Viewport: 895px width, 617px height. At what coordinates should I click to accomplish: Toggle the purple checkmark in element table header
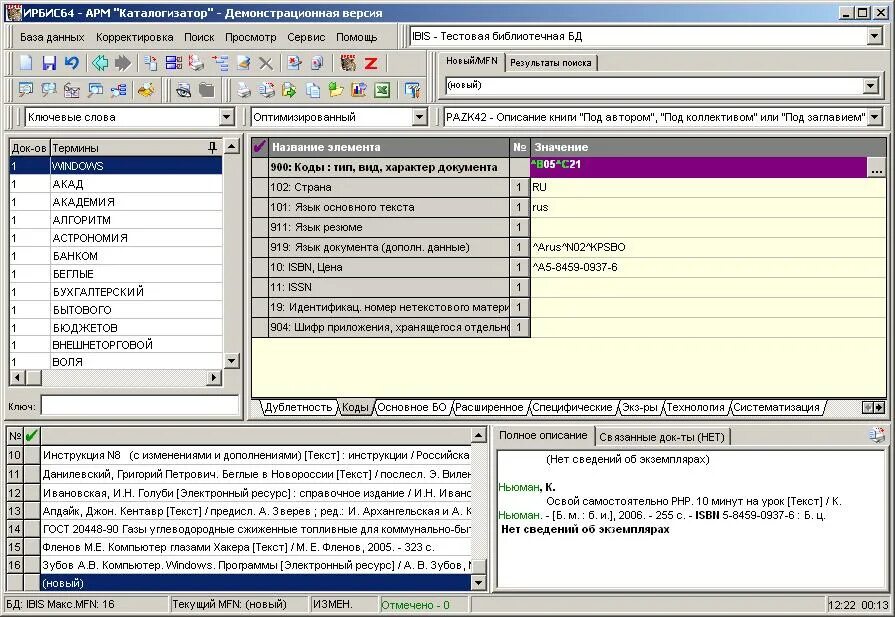coord(260,147)
